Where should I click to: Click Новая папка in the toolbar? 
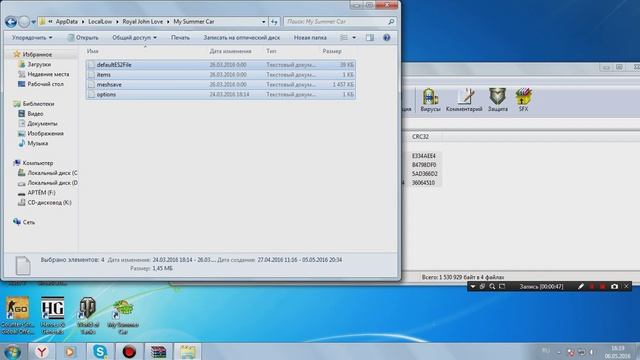coord(310,38)
